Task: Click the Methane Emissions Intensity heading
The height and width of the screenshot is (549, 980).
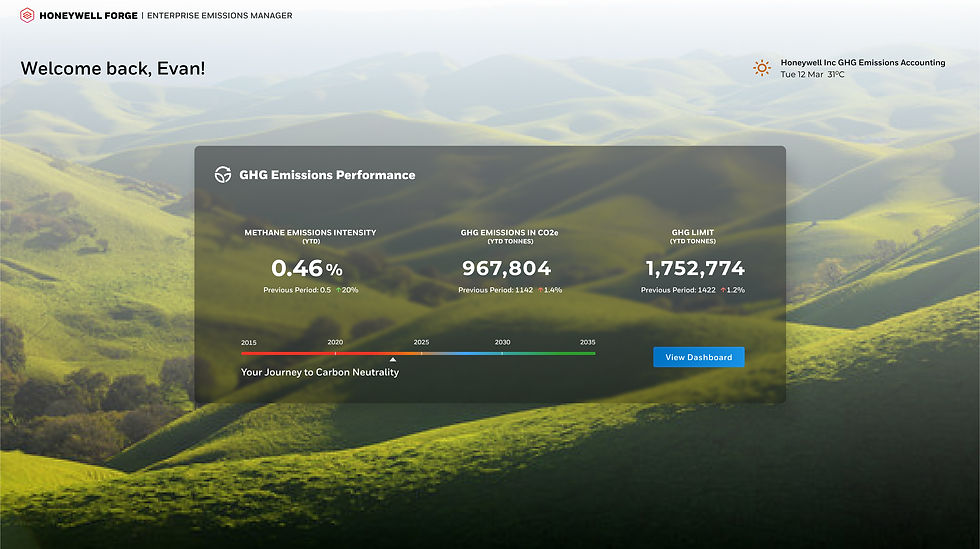Action: click(x=310, y=233)
